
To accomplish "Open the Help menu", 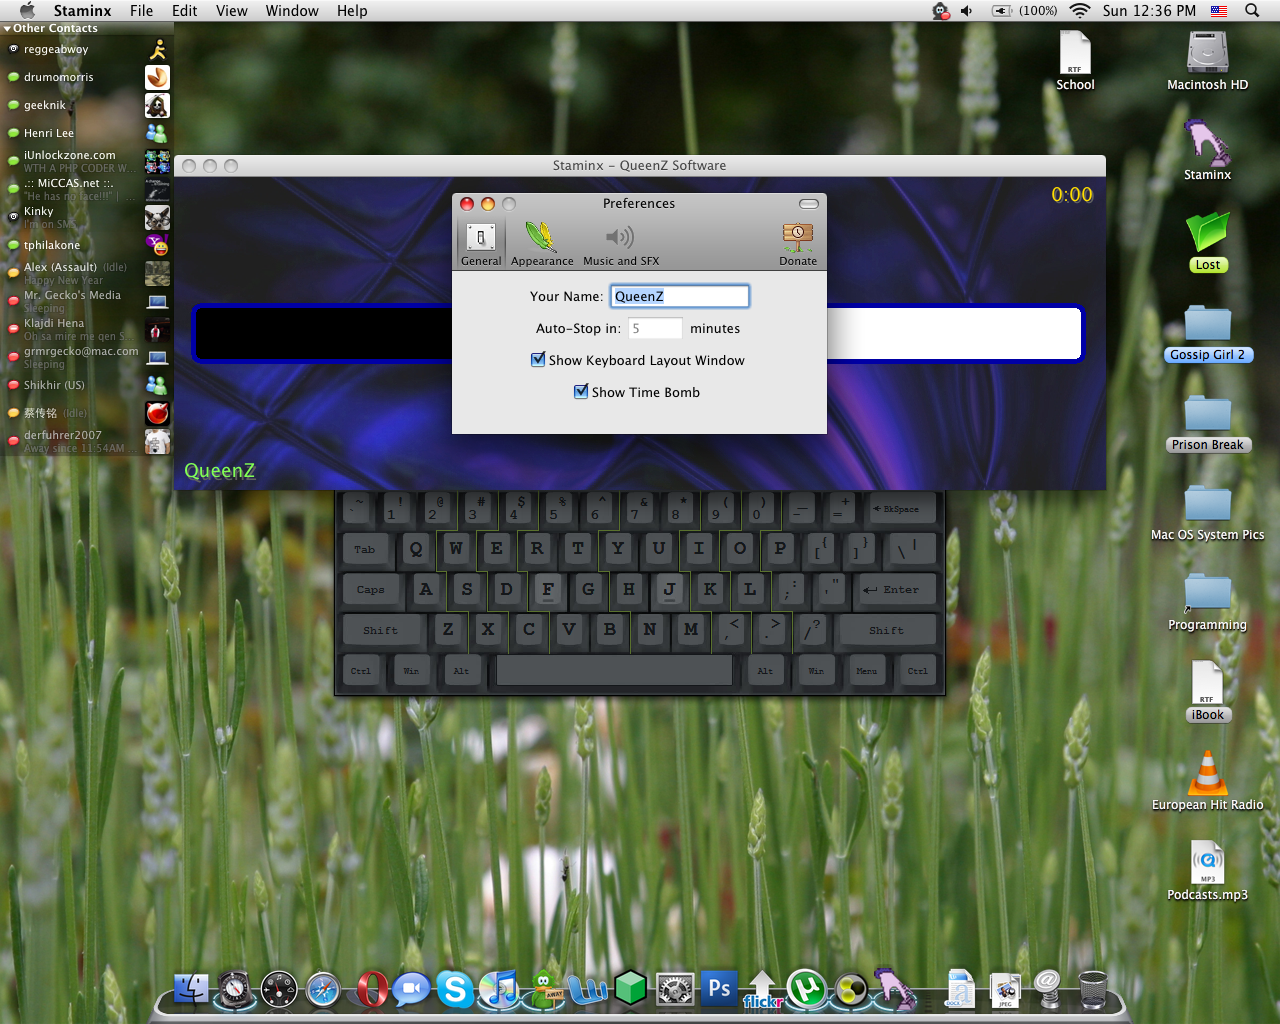I will tap(352, 11).
